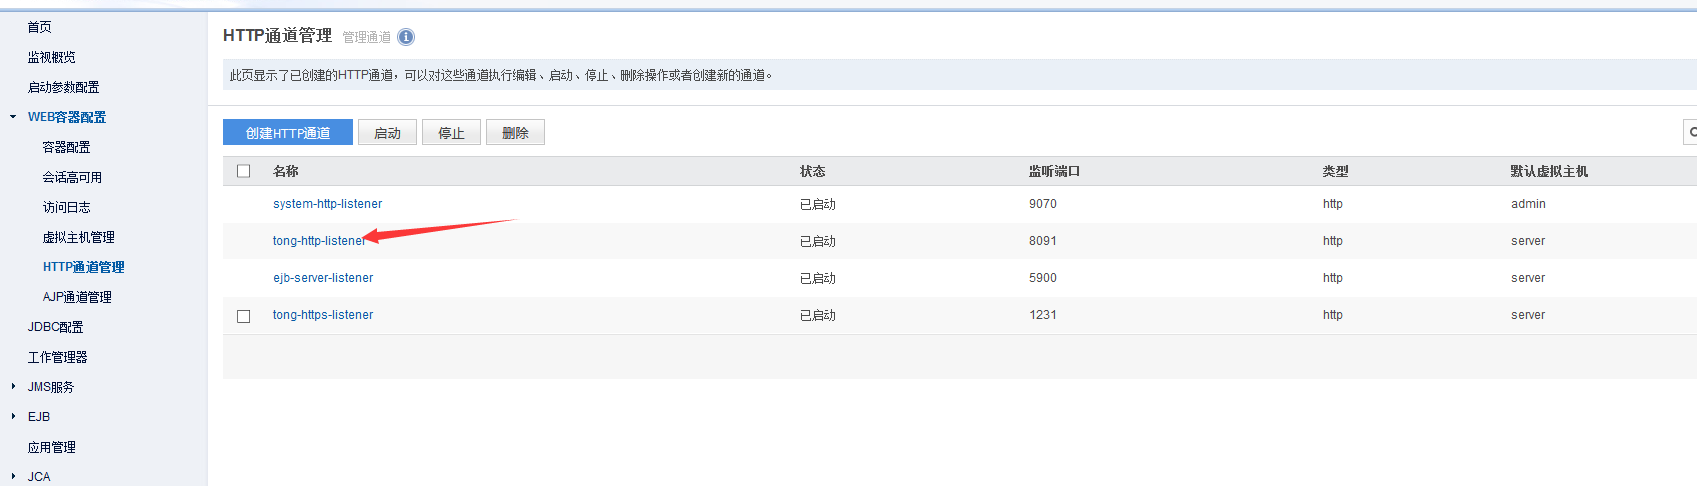Screen dimensions: 1697x486
Task: Click the search icon at right edge
Action: 1691,132
